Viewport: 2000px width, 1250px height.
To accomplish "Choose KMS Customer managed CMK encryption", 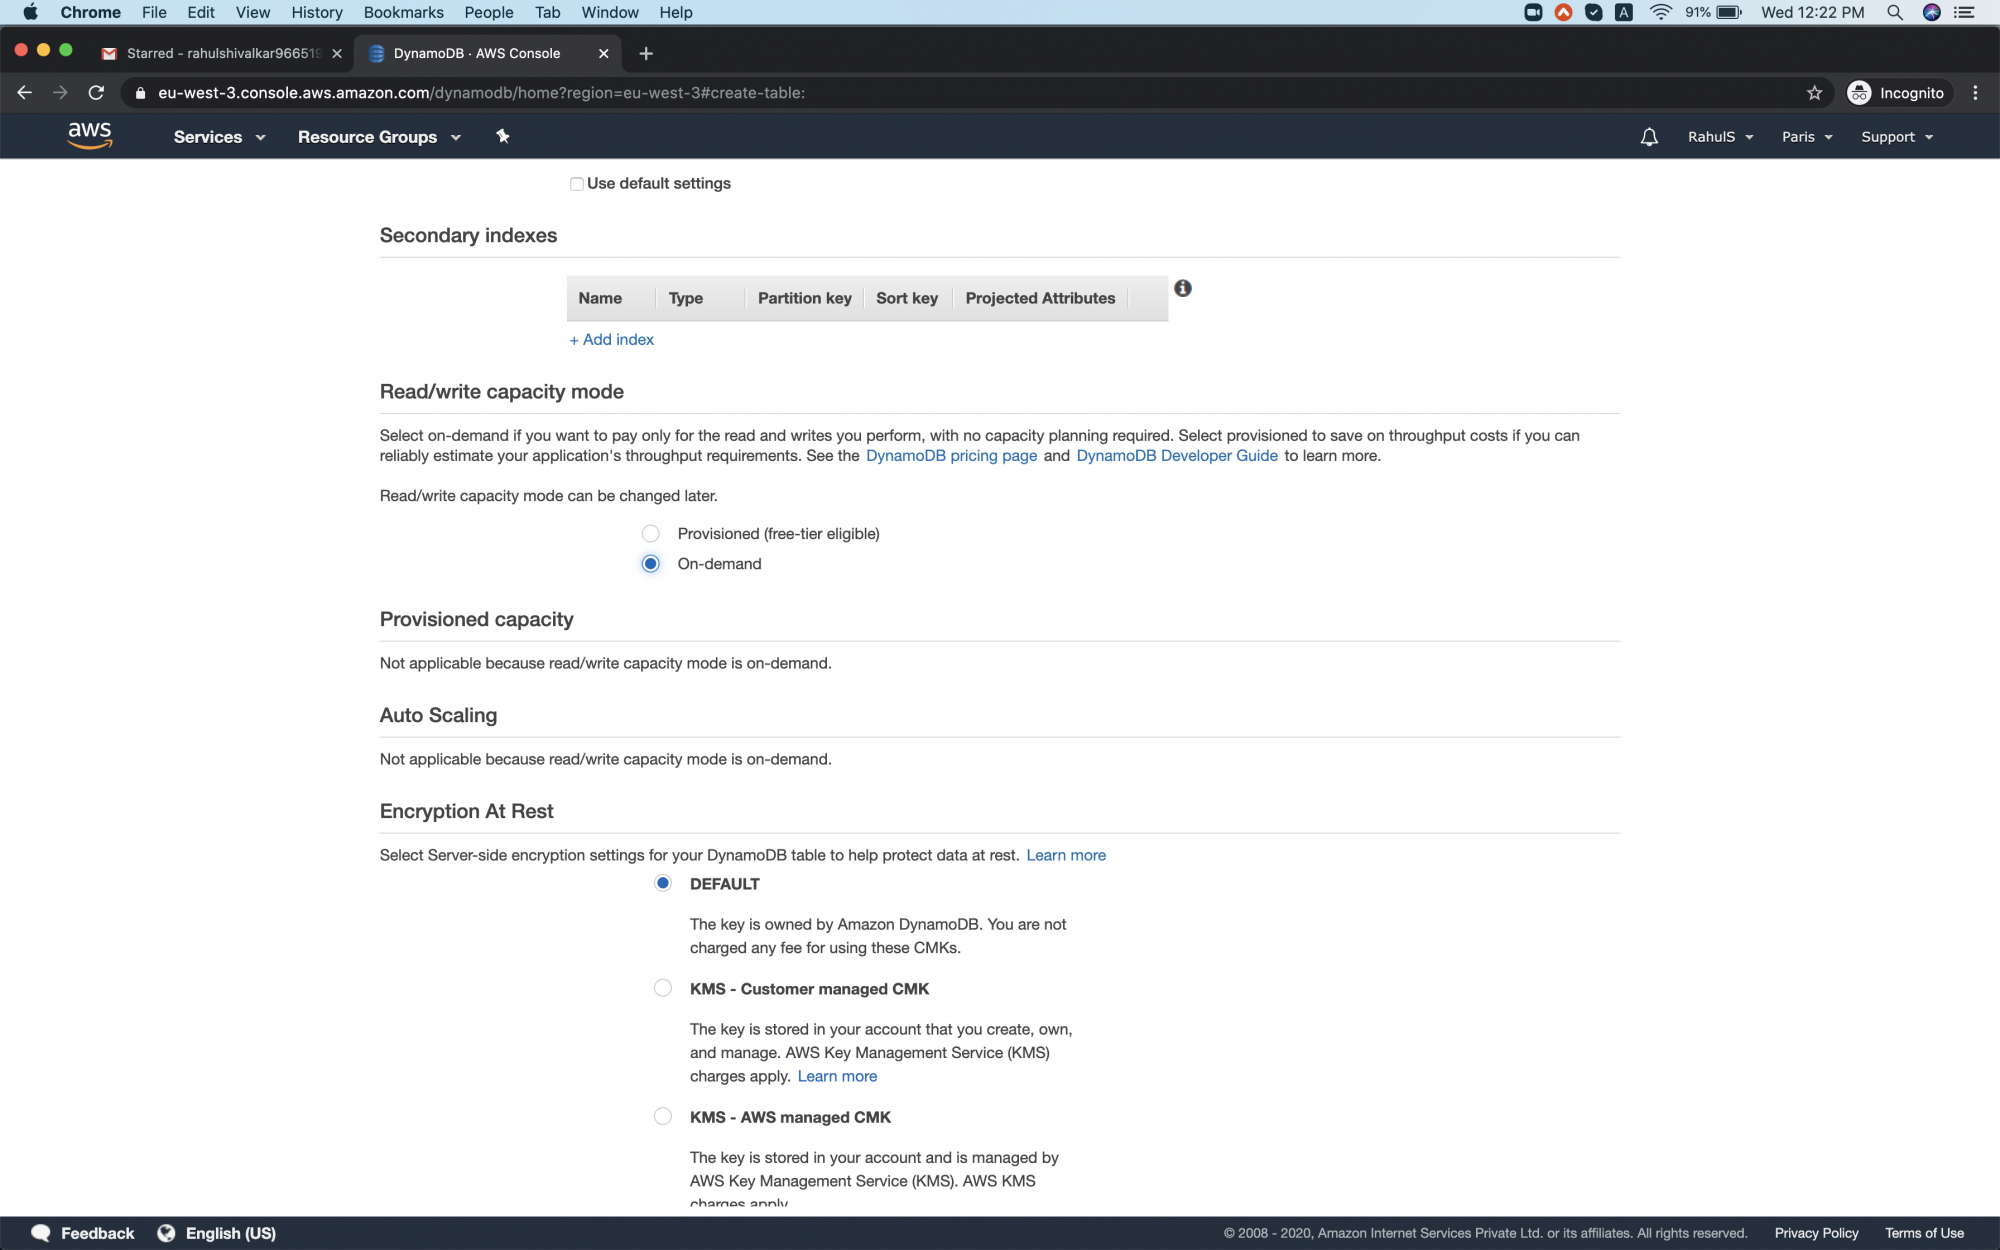I will 662,988.
